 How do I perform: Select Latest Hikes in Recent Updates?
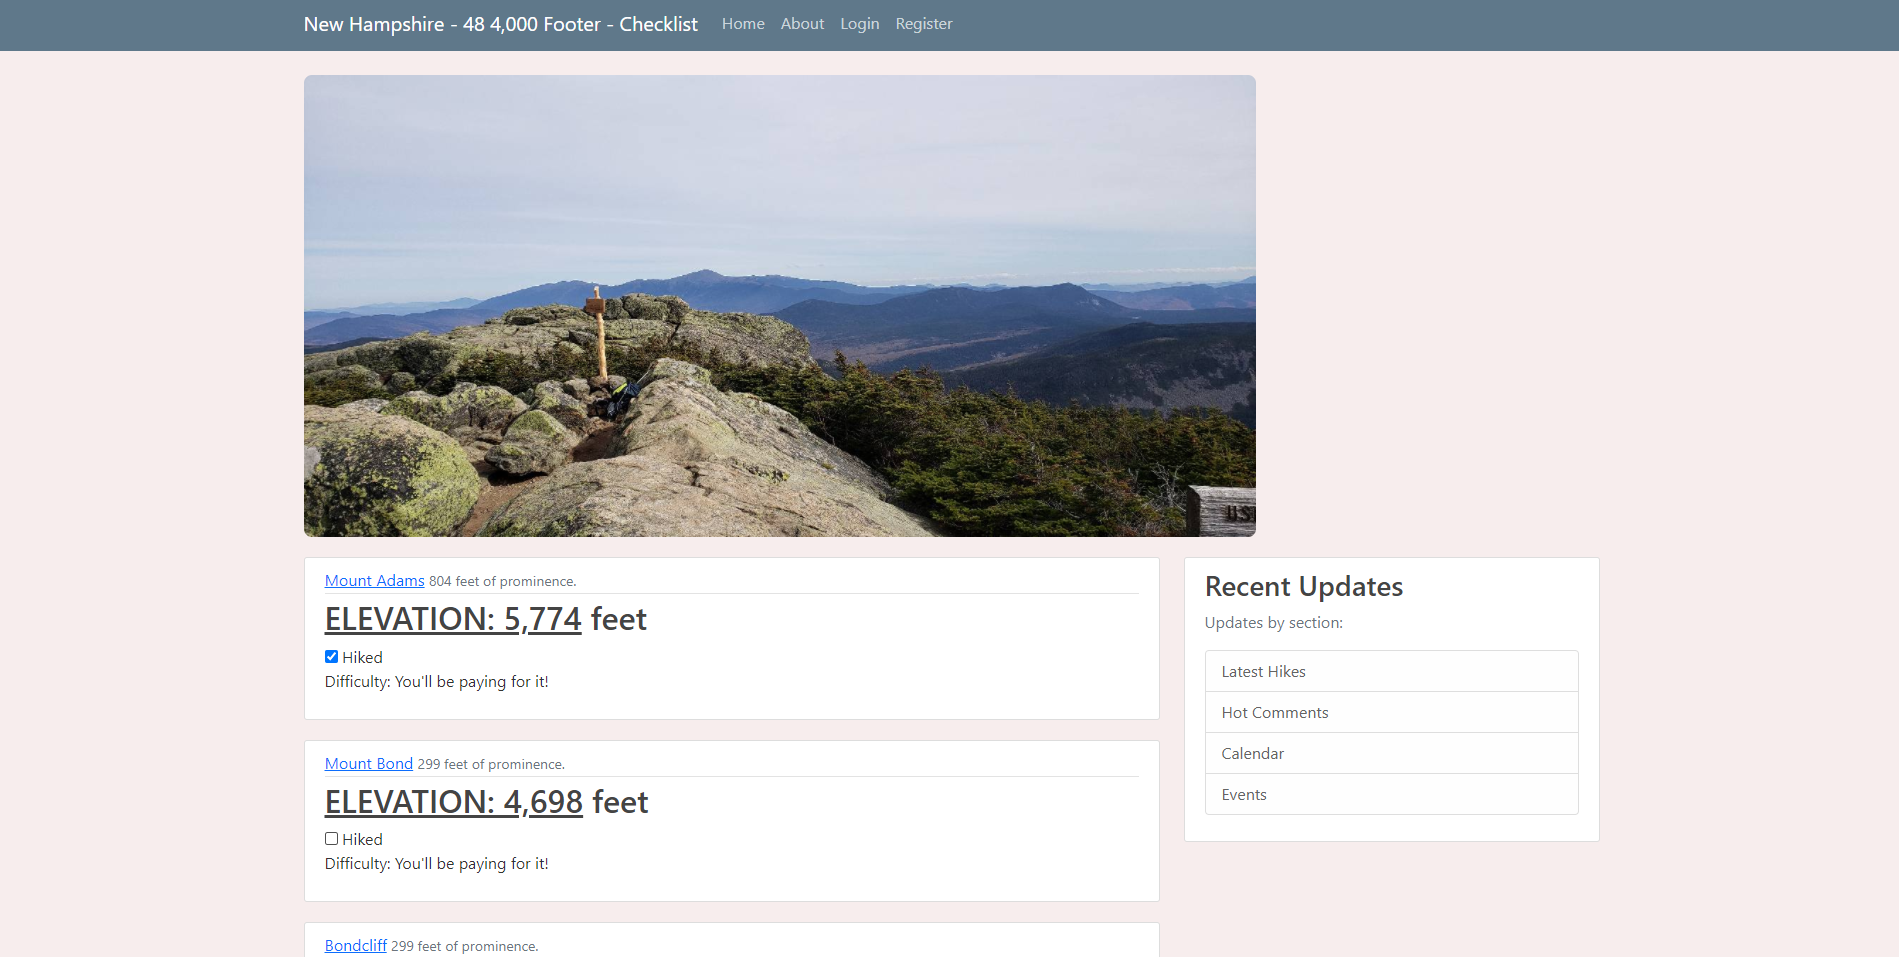(1263, 671)
